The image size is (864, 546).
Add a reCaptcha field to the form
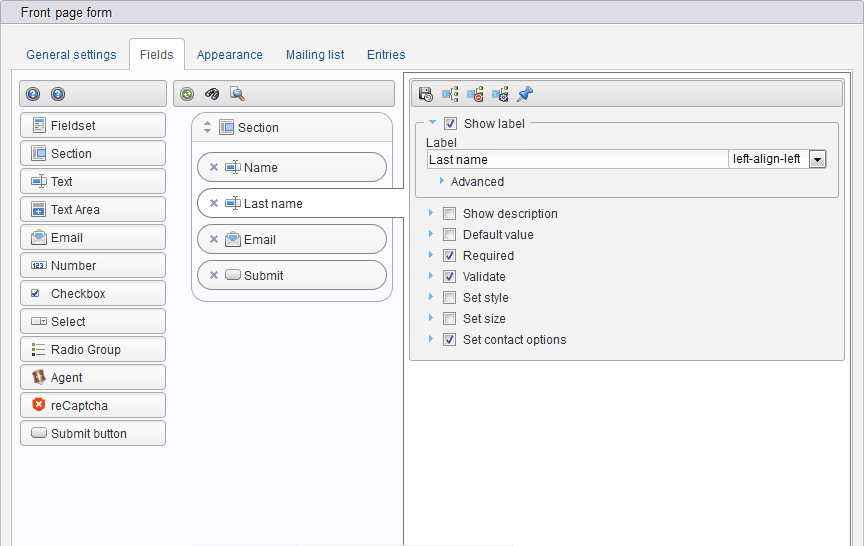click(93, 406)
